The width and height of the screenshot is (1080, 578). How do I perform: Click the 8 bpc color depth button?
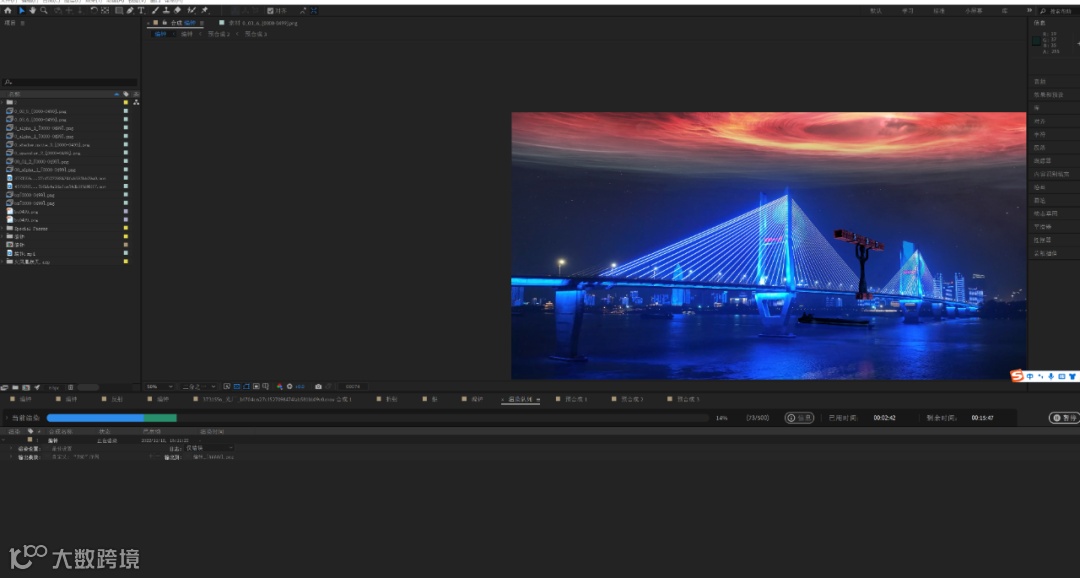54,388
